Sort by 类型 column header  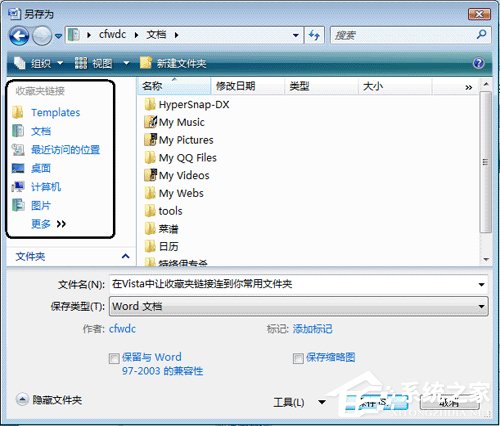coord(321,86)
